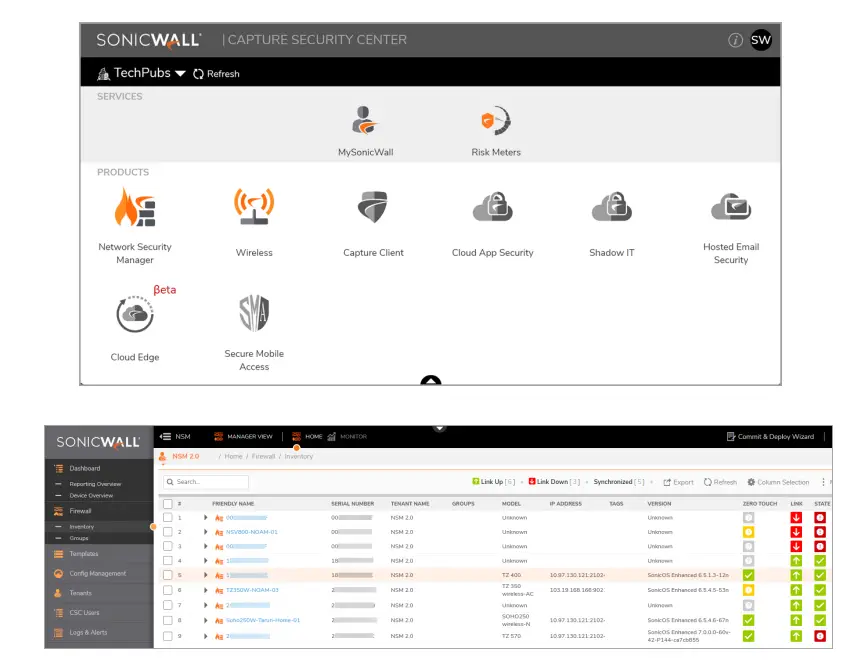Image resolution: width=861 pixels, height=665 pixels.
Task: Launch Capture Client from products
Action: click(373, 223)
